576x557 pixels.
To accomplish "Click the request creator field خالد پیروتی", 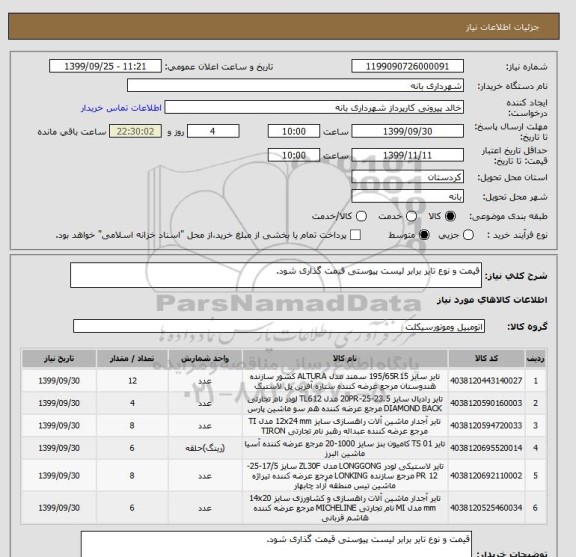I will coord(314,108).
